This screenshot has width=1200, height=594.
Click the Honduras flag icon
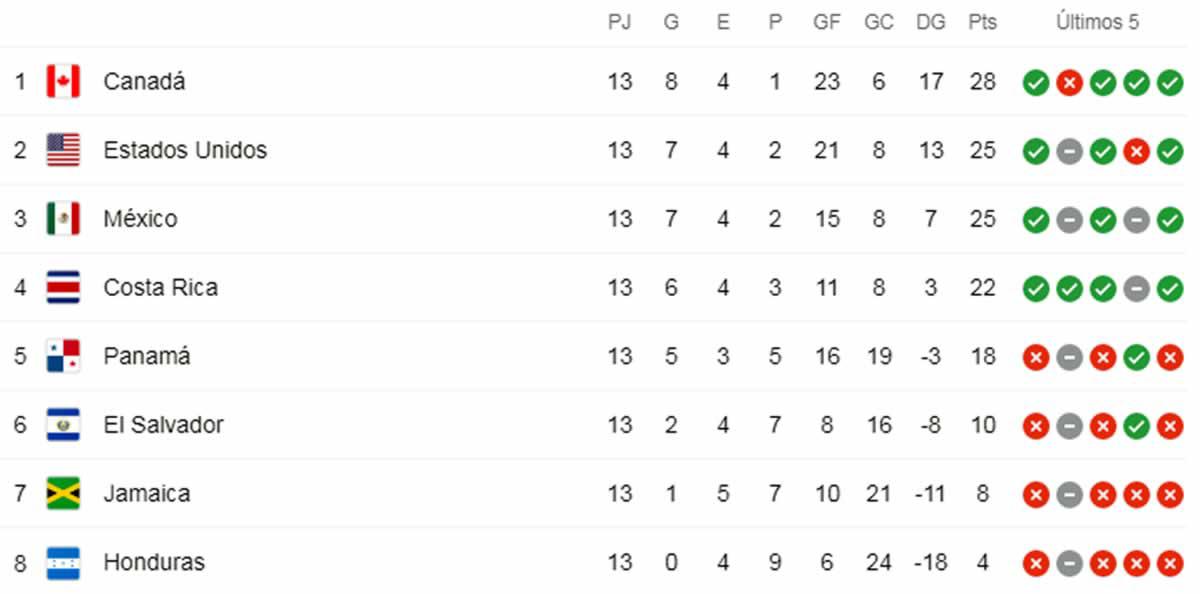coord(63,562)
